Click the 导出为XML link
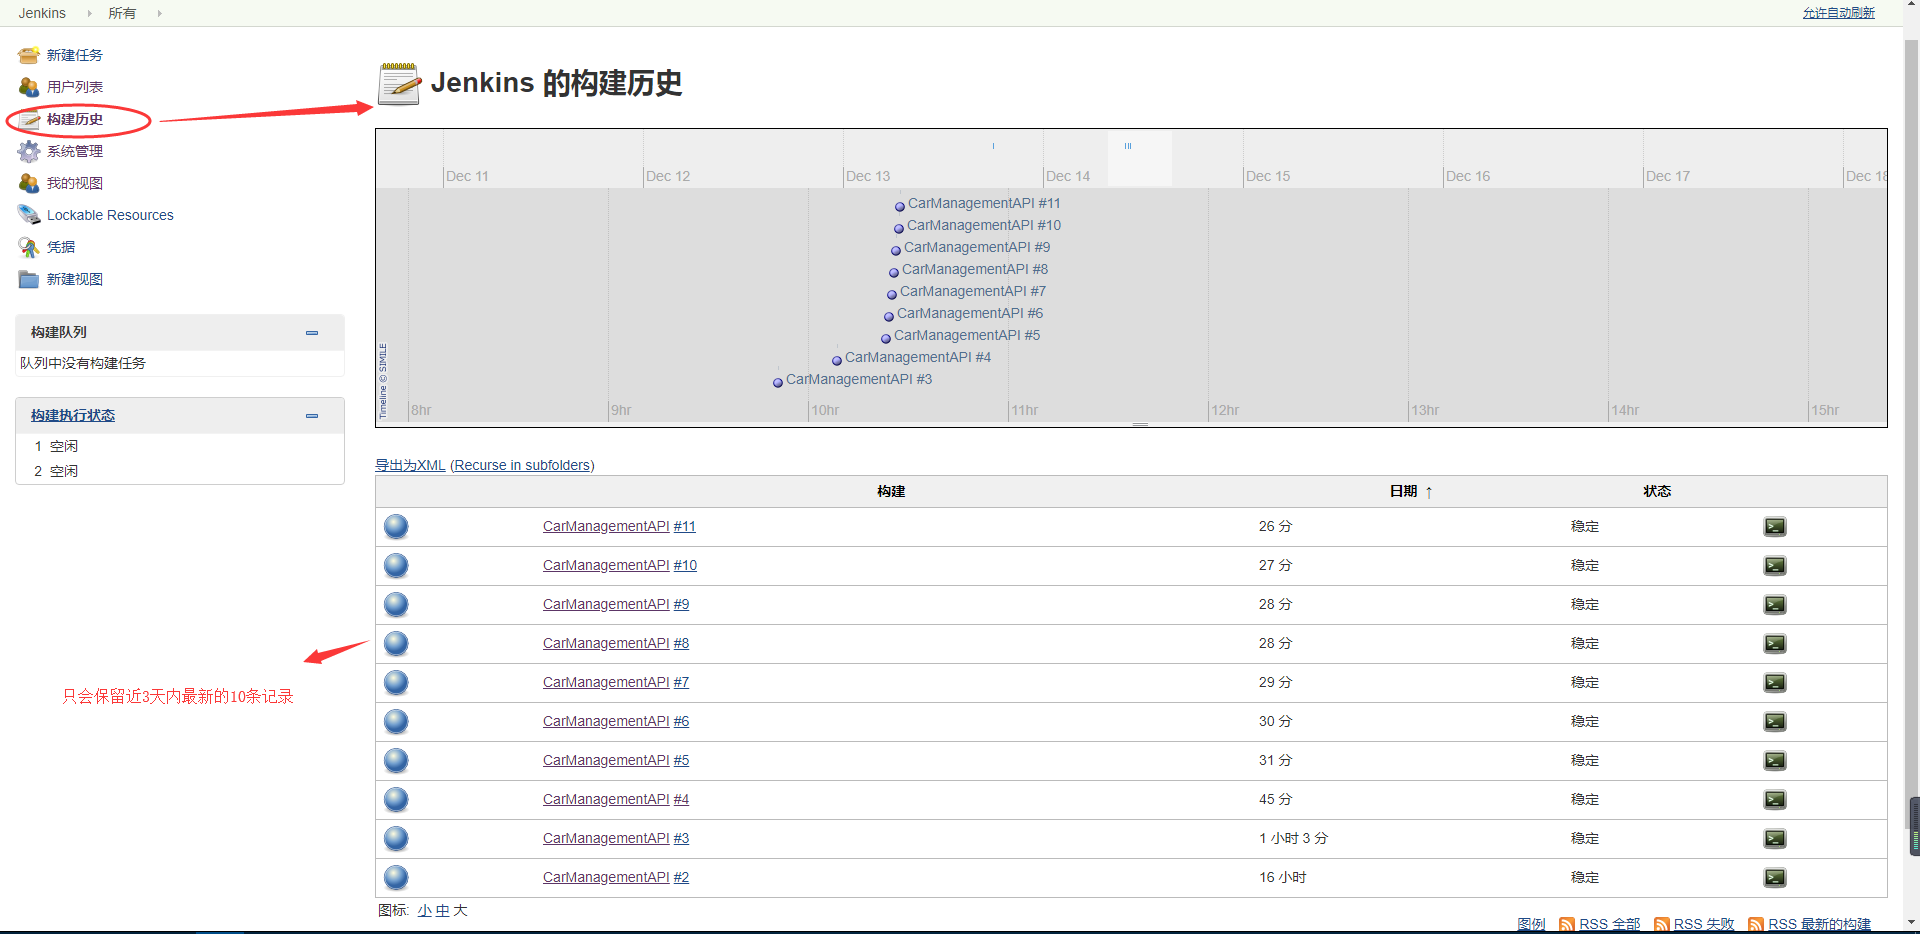 pyautogui.click(x=410, y=465)
